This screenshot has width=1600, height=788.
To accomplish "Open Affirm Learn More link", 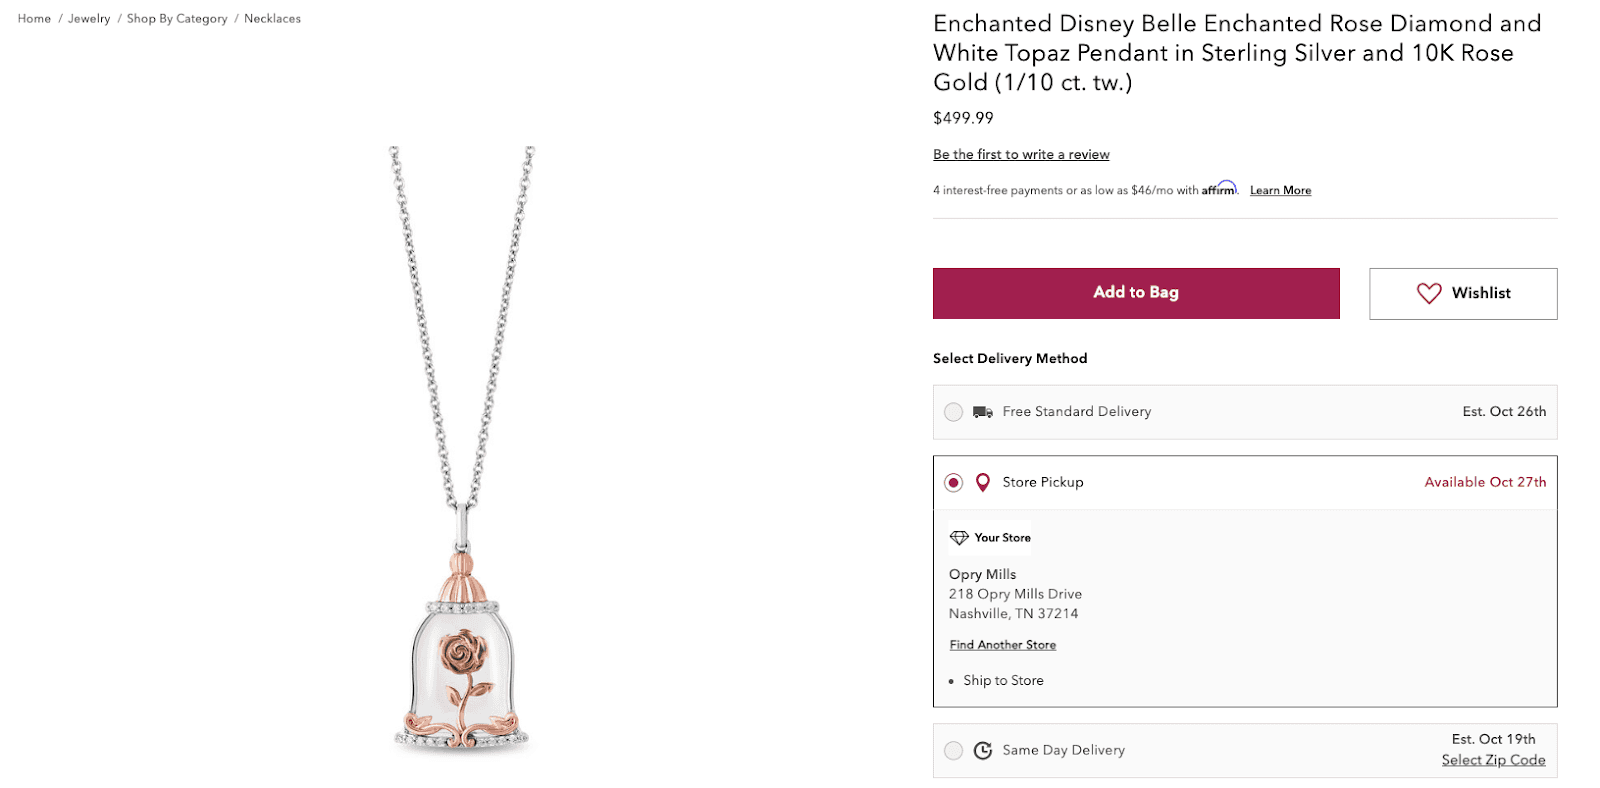I will tap(1280, 191).
